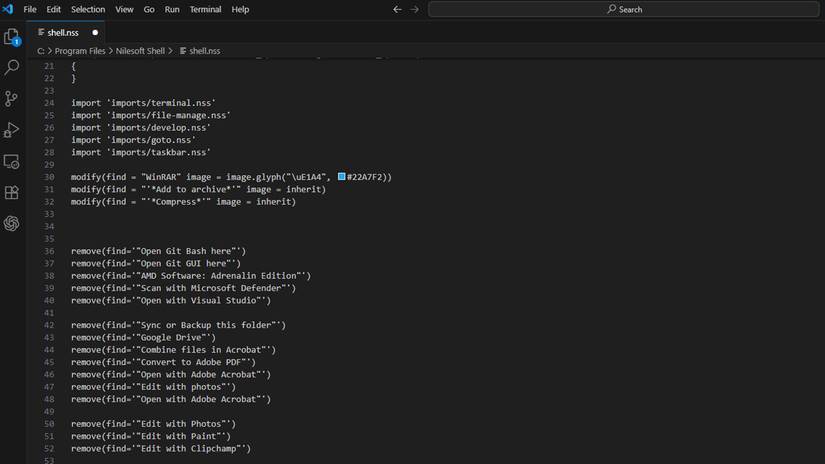
Task: Click the "Edit with photos" line 47
Action: point(153,387)
